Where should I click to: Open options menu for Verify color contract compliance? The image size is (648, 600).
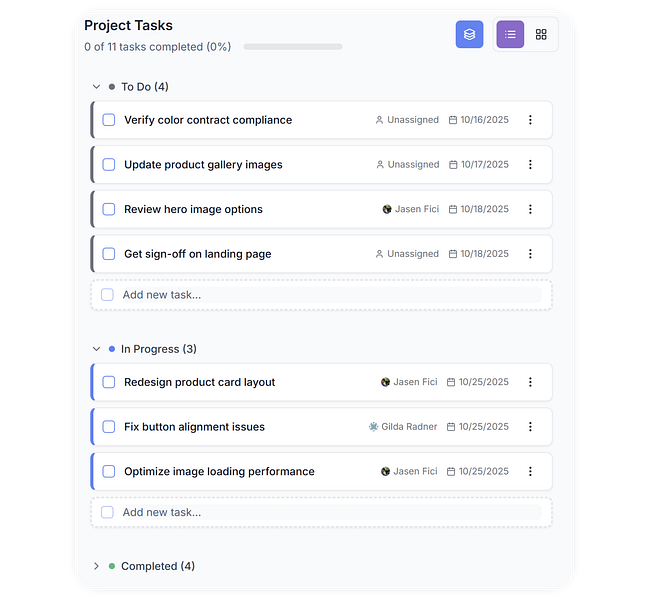click(530, 120)
